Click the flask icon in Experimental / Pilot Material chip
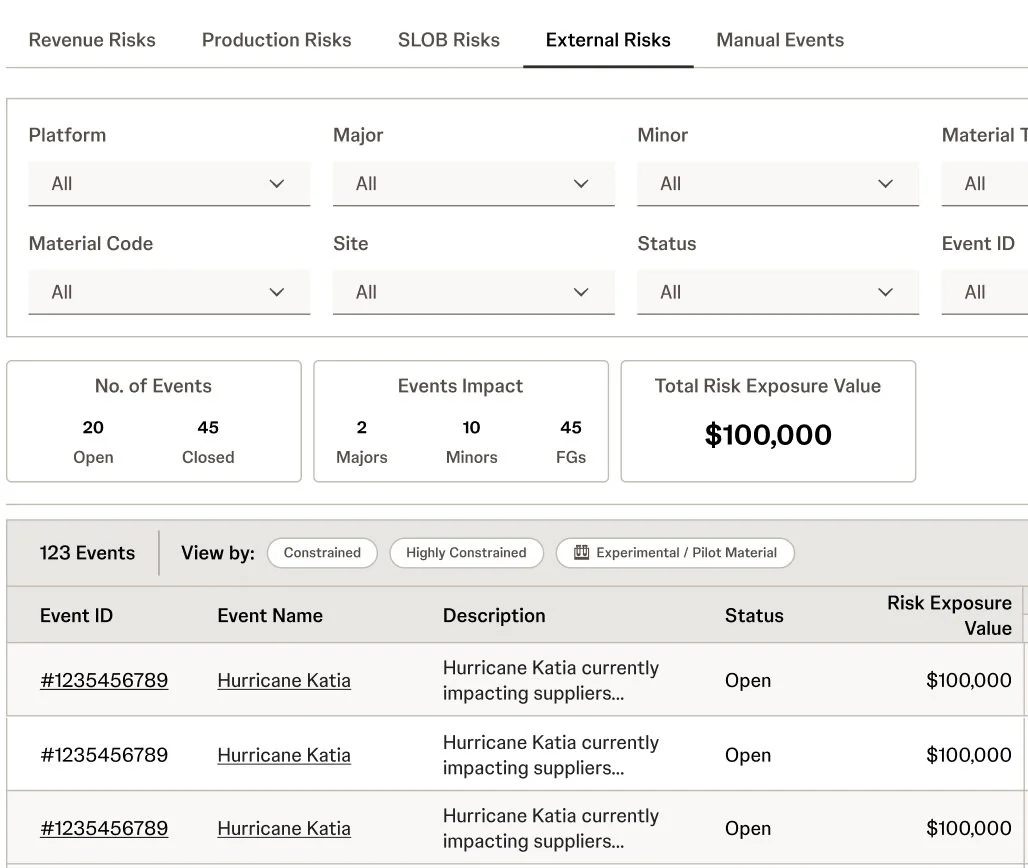 coord(581,553)
